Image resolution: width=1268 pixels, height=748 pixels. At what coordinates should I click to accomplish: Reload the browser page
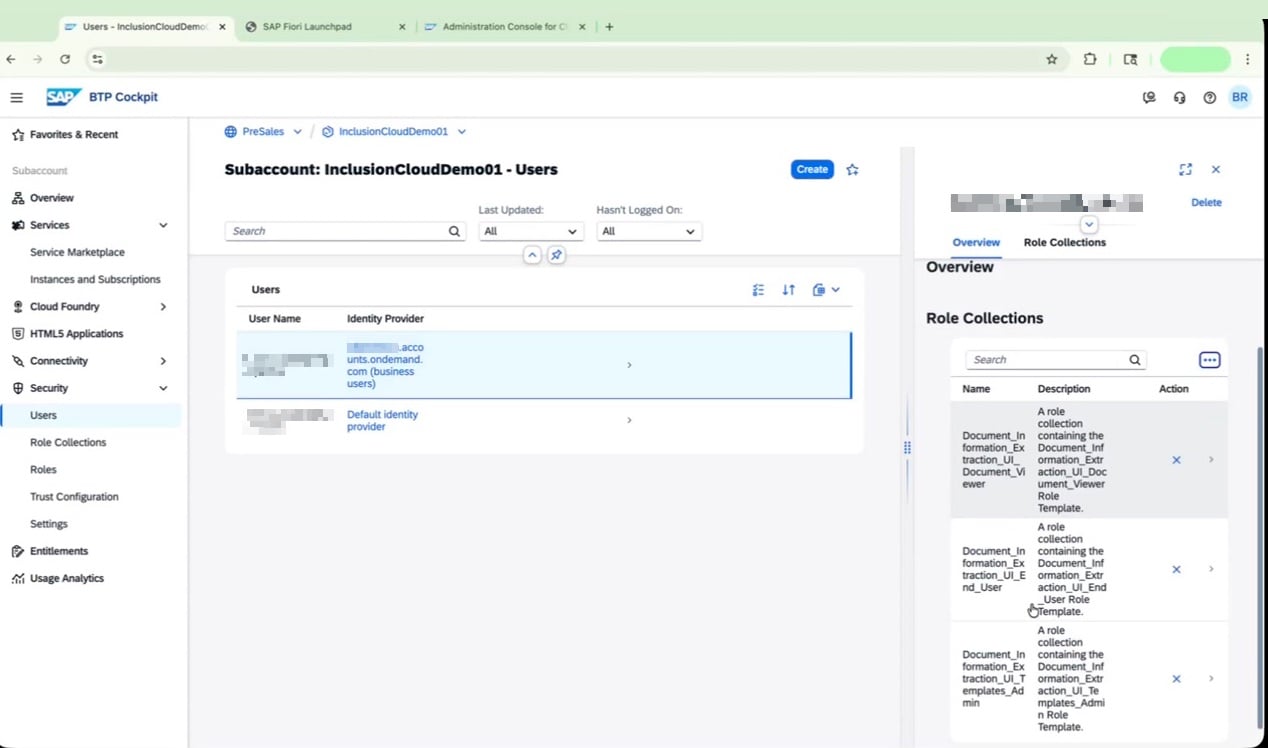pos(65,59)
